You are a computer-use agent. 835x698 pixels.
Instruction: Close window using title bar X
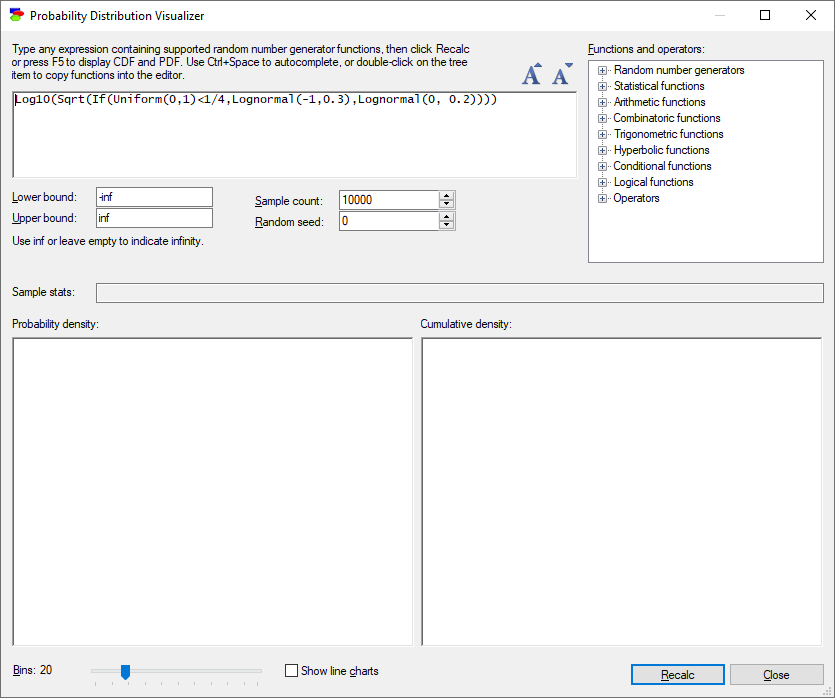(x=811, y=15)
